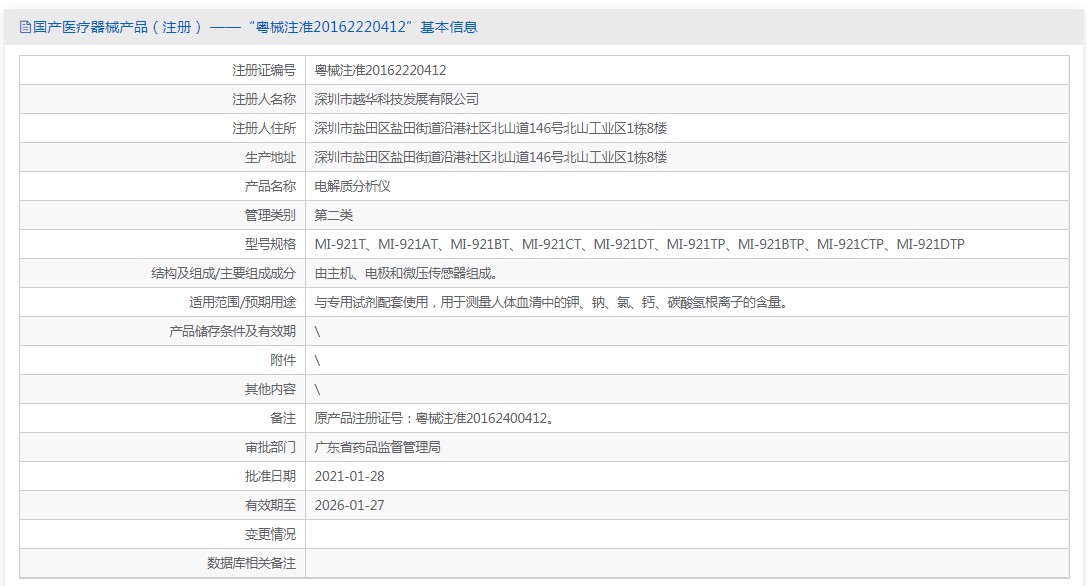Viewport: 1087px width, 586px height.
Task: Select the department 广东省药品监督管理局
Action: pos(377,447)
